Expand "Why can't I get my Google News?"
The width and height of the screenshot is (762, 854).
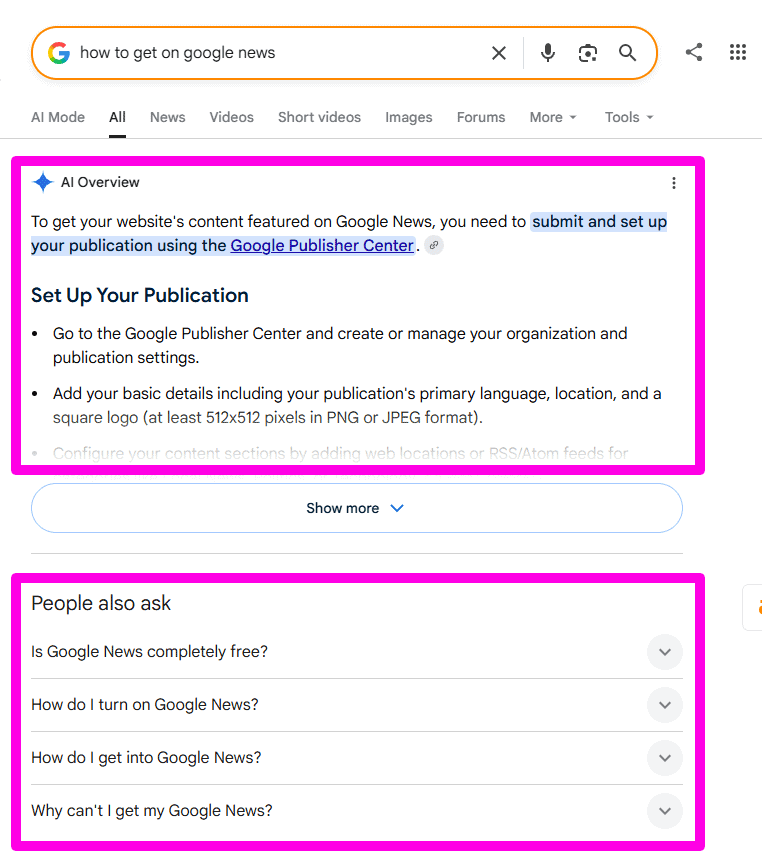pos(357,811)
